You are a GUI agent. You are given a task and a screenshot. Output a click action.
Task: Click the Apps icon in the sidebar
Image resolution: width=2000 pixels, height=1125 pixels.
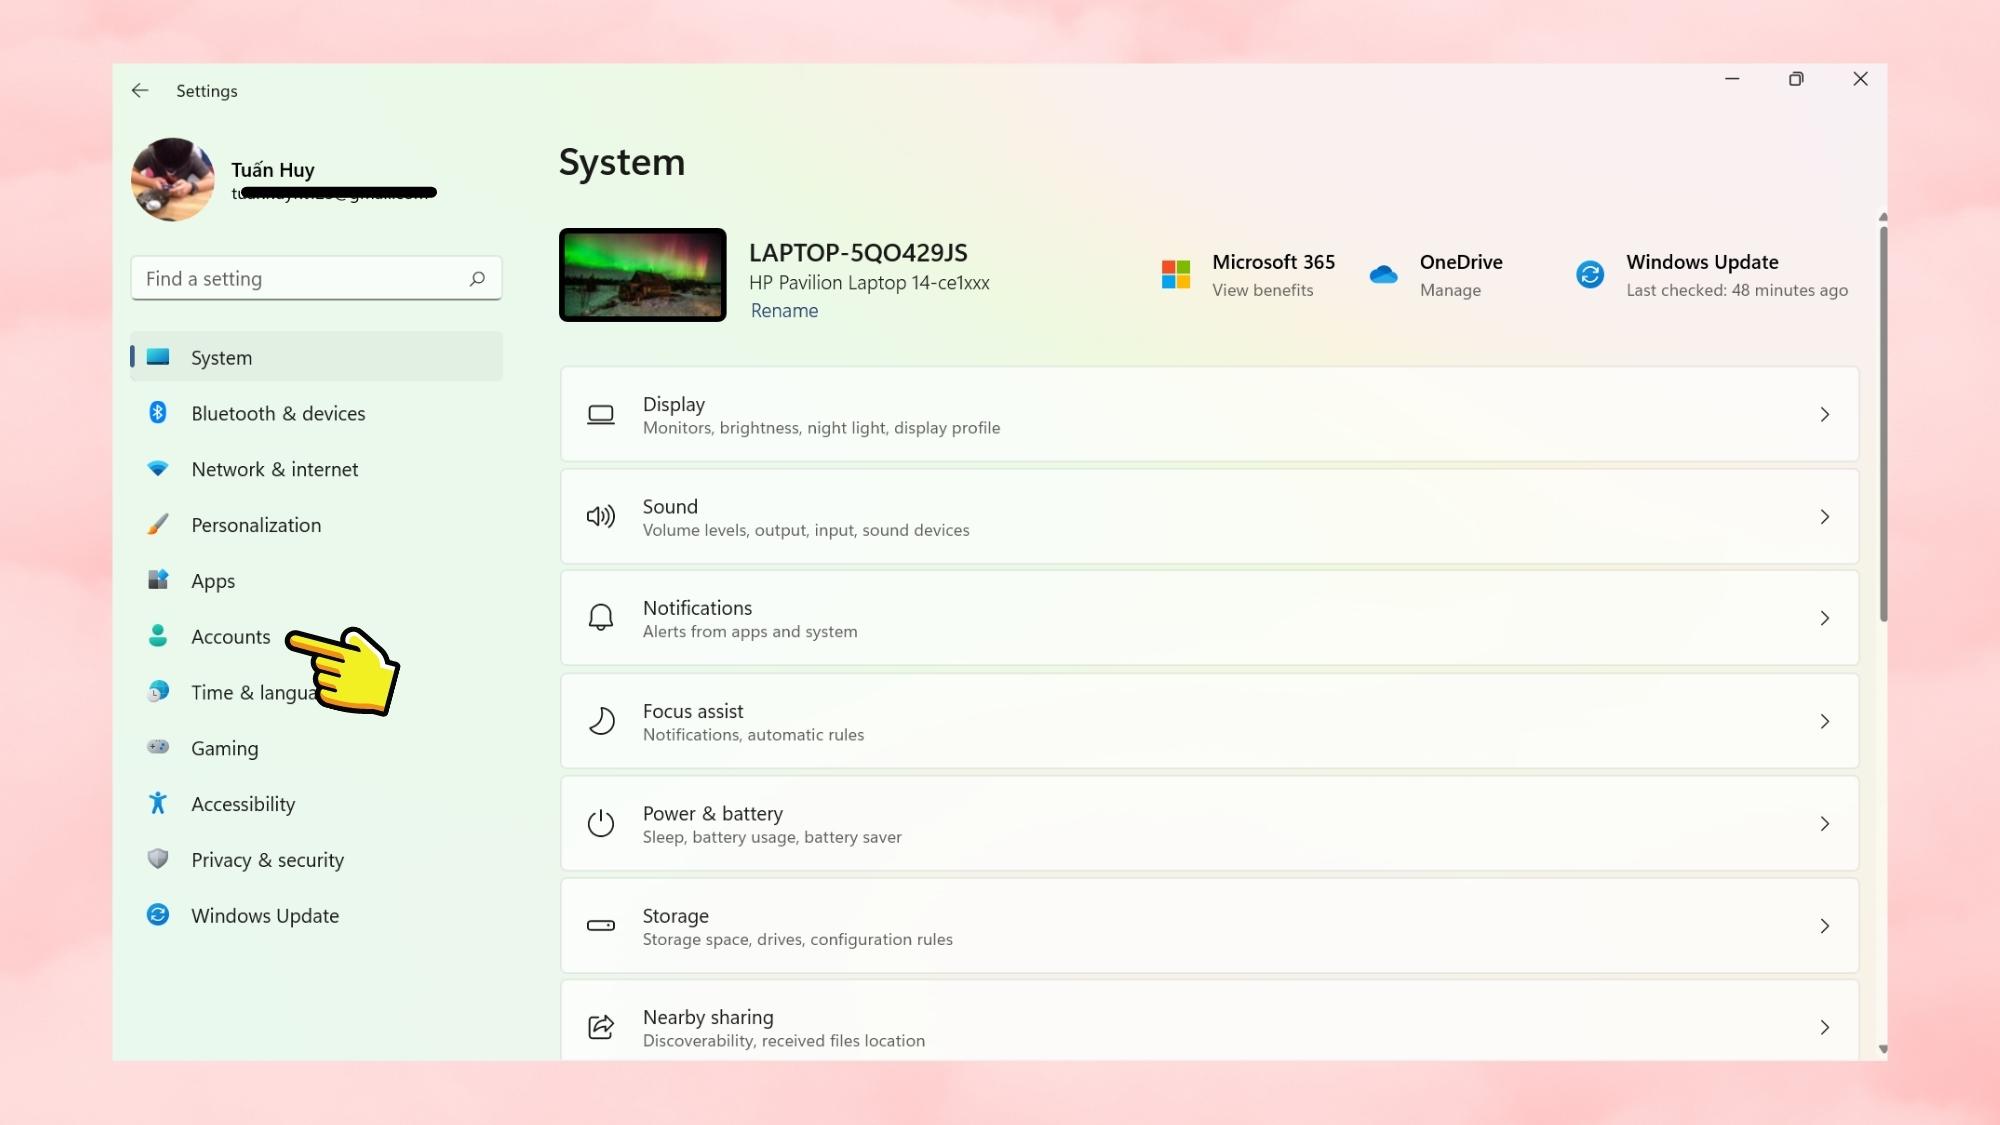pyautogui.click(x=158, y=580)
